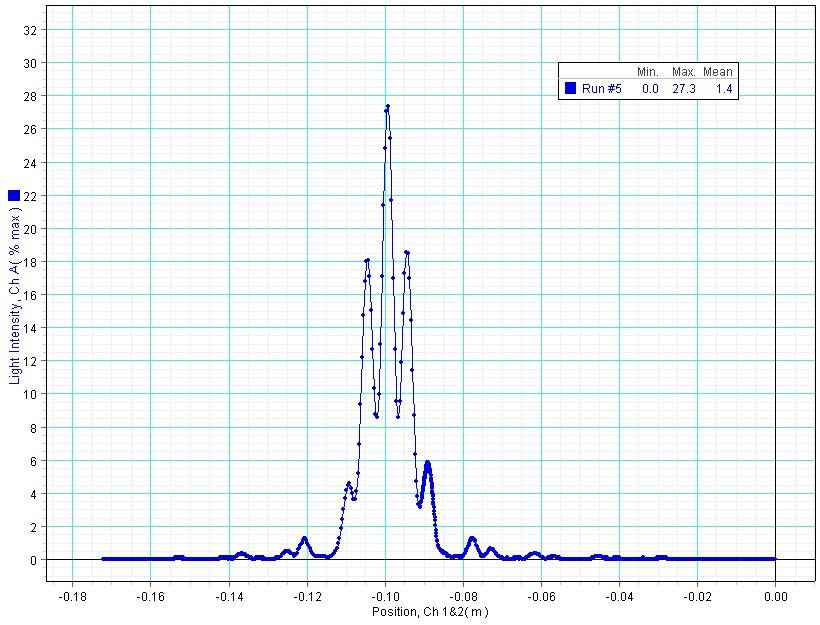Click the blue Run #5 legend swatch

click(x=571, y=88)
